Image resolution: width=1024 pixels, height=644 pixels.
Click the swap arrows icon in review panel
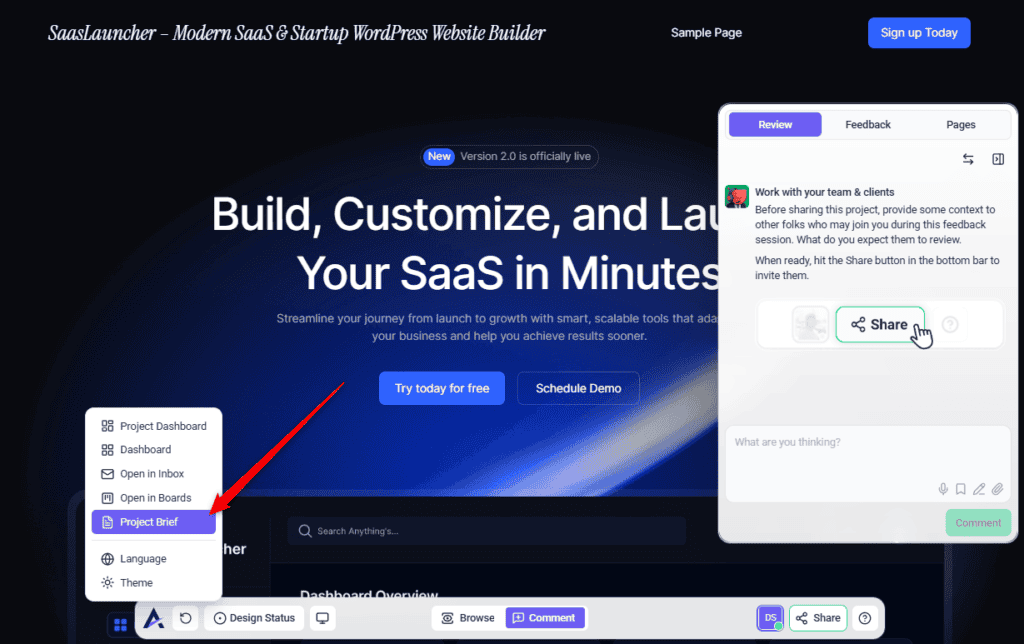coord(968,159)
